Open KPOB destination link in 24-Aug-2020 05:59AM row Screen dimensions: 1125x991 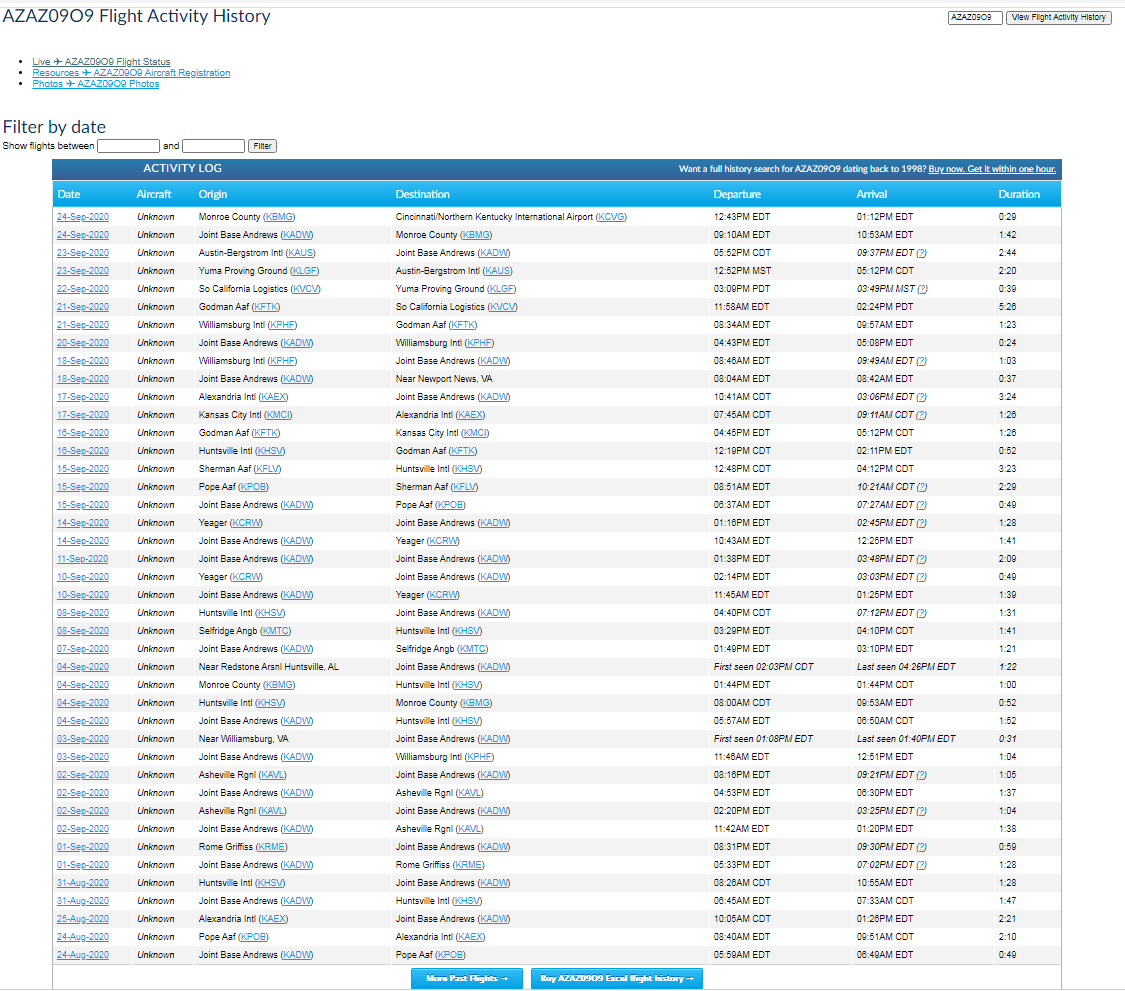pyautogui.click(x=451, y=955)
